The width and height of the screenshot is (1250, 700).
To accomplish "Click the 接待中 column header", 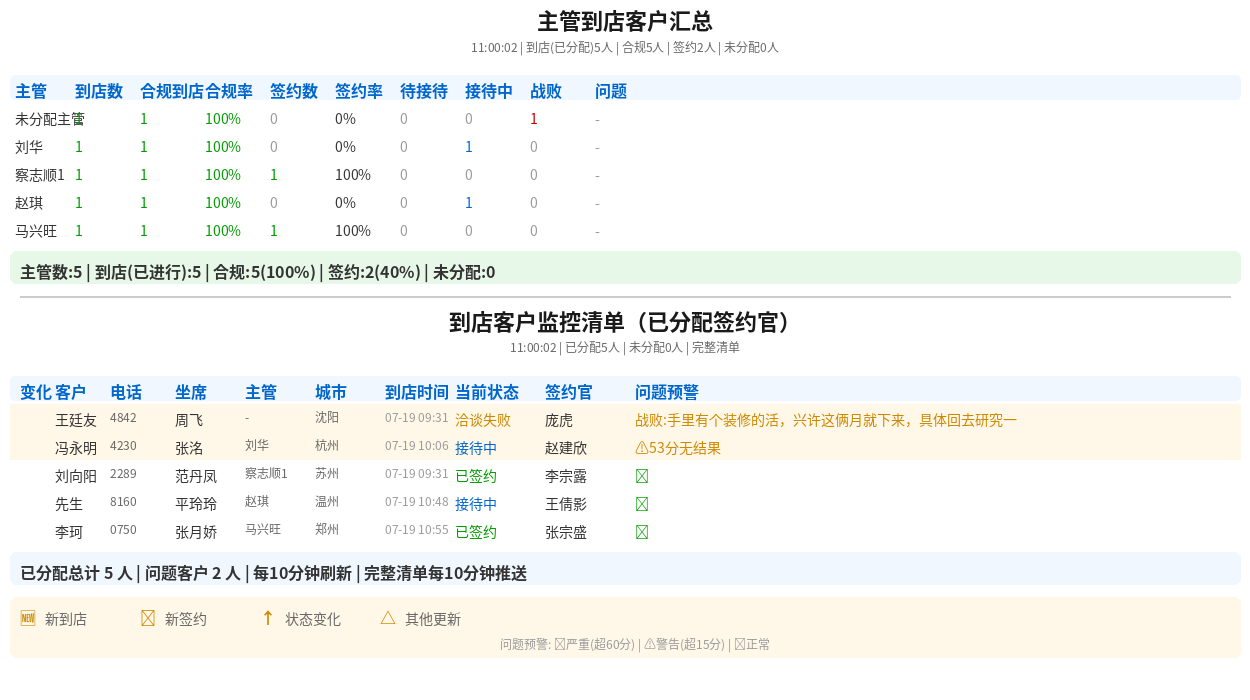I will coord(489,91).
